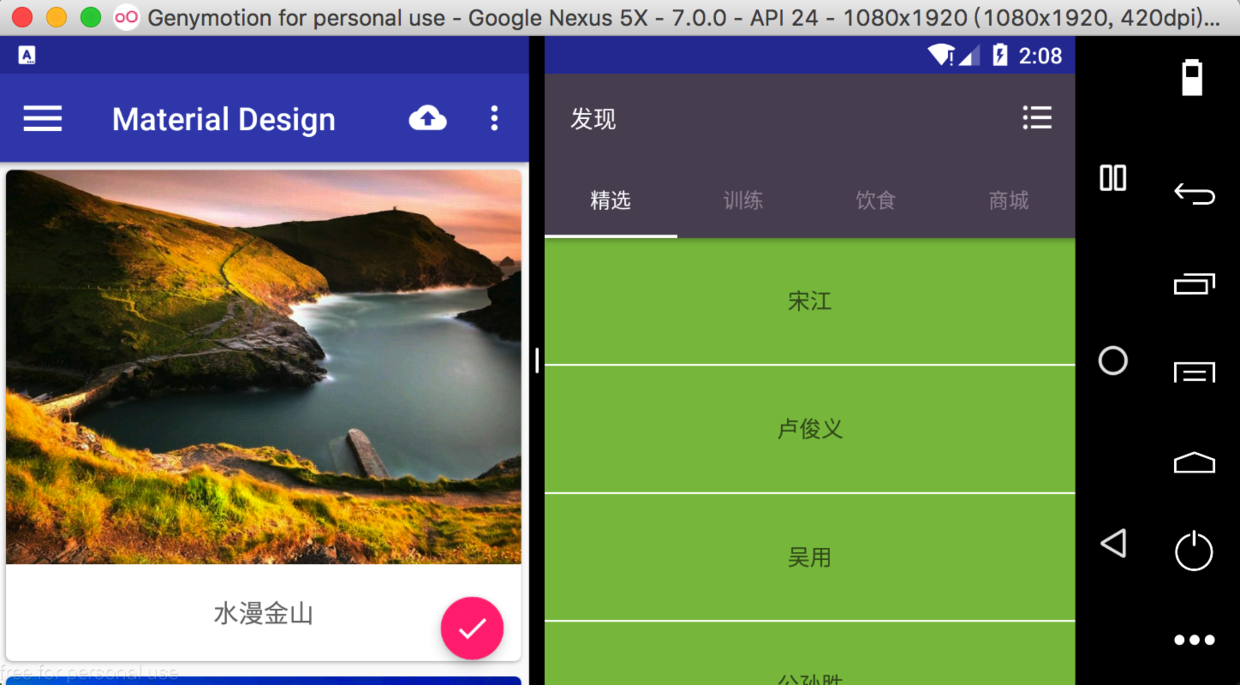Click the Genymotion recent apps button

(1194, 284)
